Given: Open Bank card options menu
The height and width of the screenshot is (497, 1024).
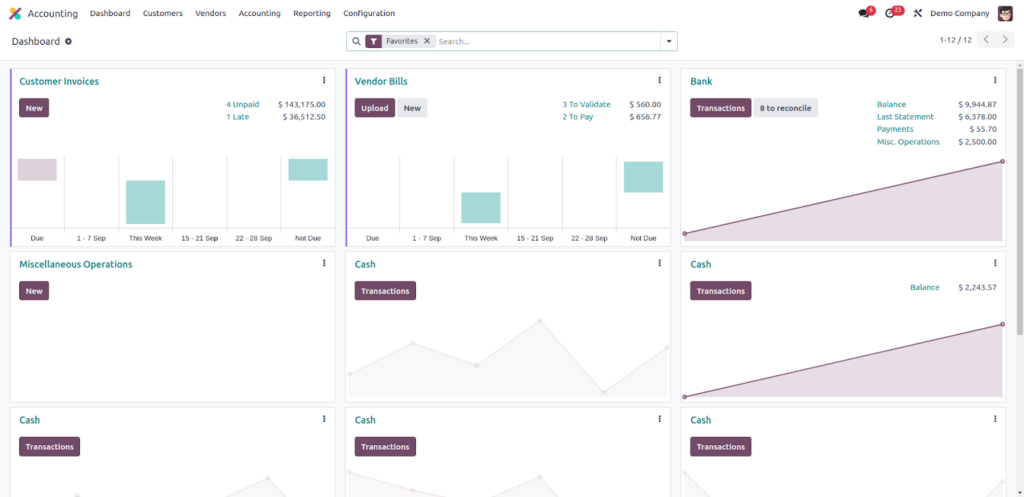Looking at the screenshot, I should point(995,81).
